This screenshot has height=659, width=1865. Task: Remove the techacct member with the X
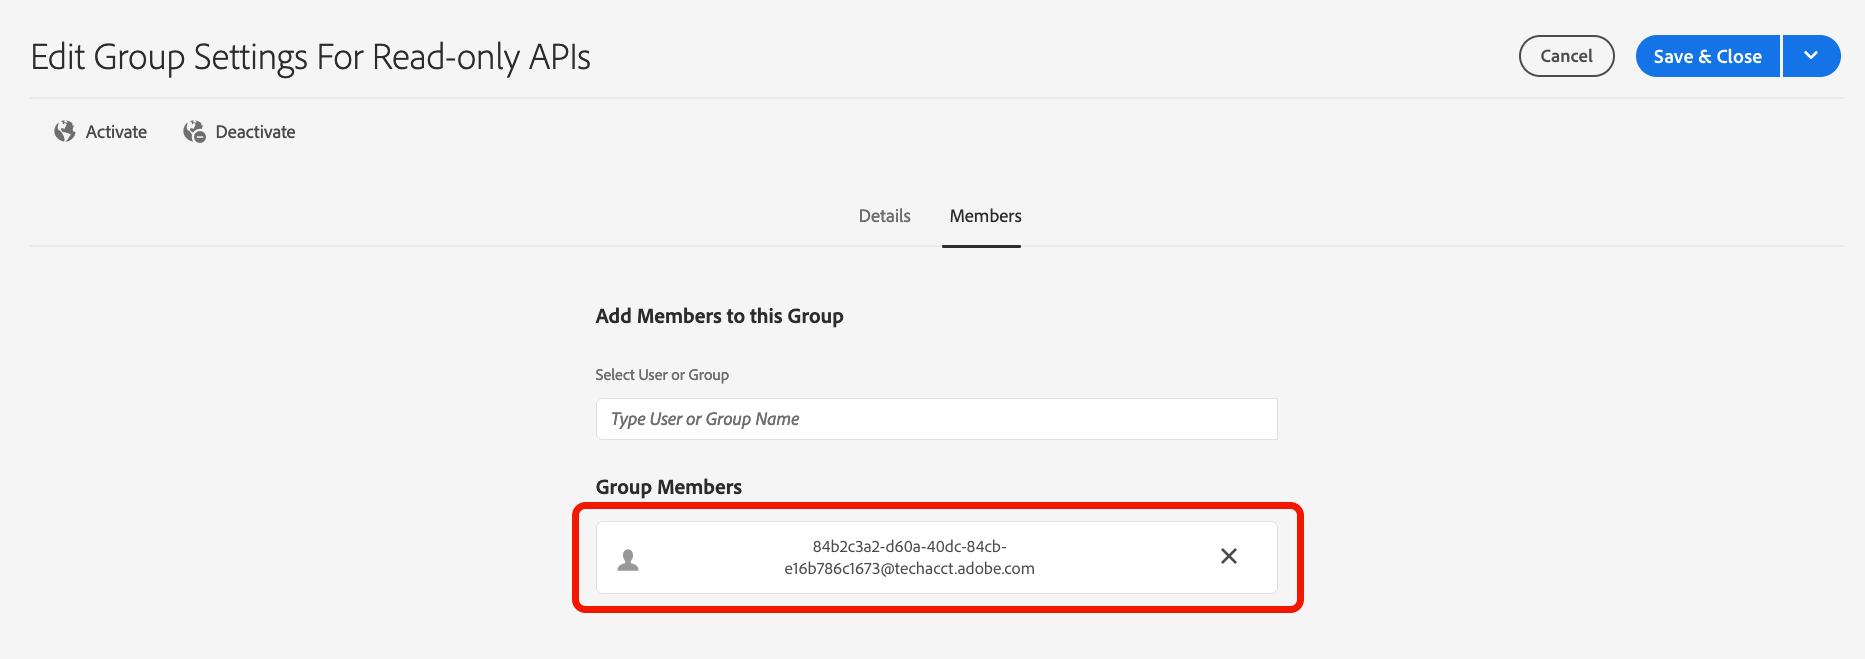[x=1229, y=556]
